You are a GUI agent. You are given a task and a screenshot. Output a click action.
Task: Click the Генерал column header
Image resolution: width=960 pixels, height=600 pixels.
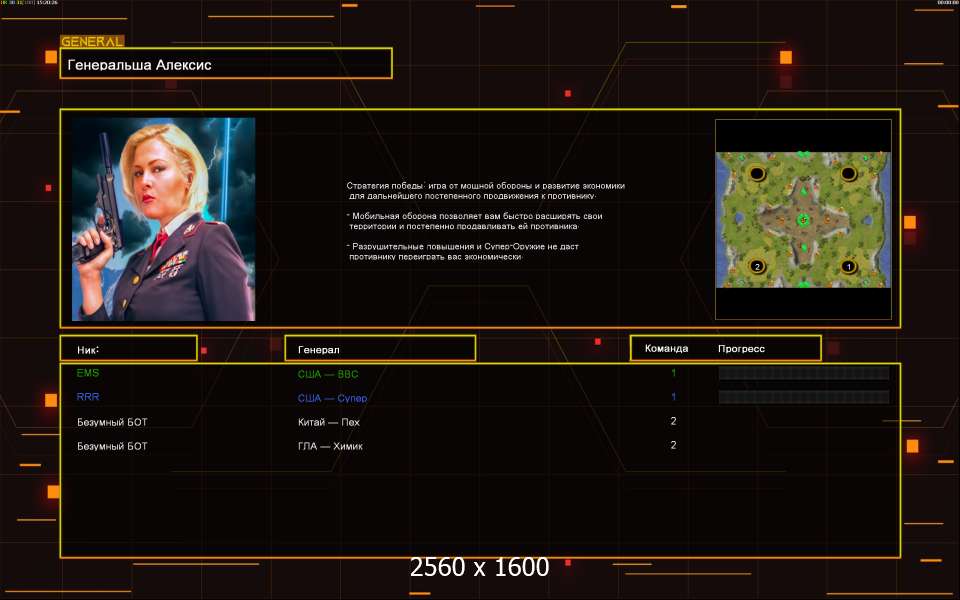380,349
